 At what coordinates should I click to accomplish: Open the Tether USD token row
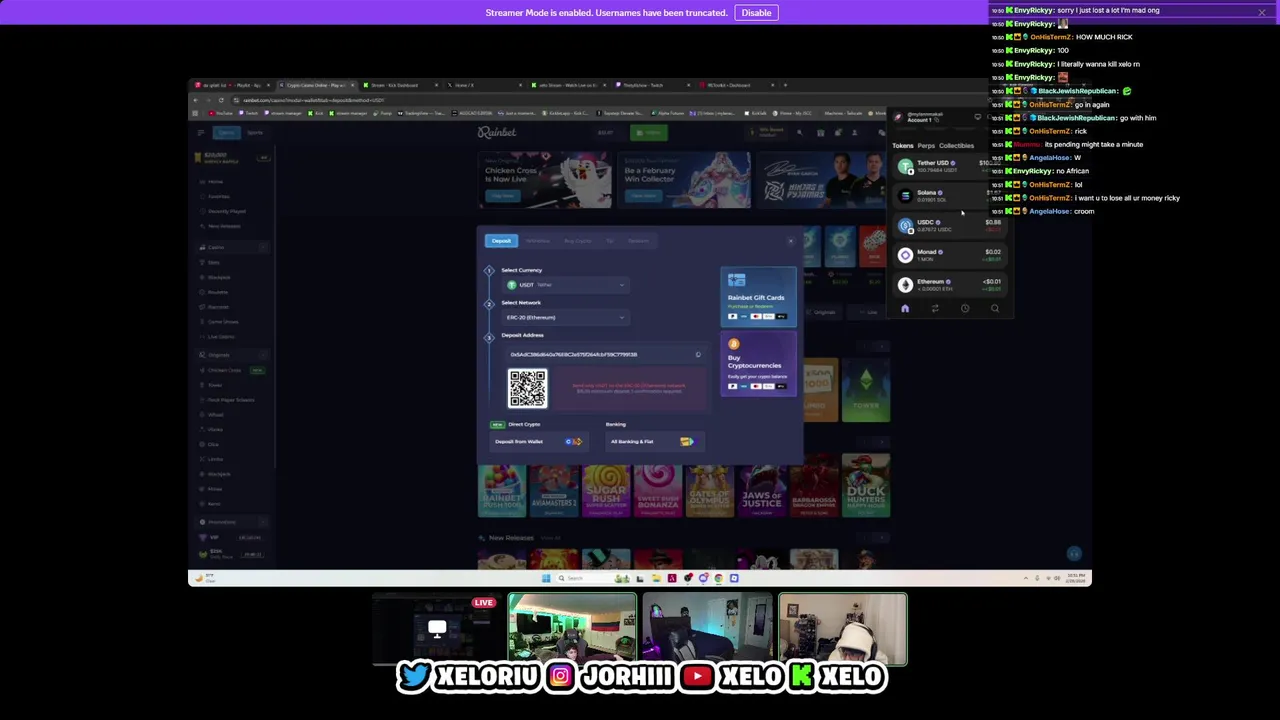[950, 166]
